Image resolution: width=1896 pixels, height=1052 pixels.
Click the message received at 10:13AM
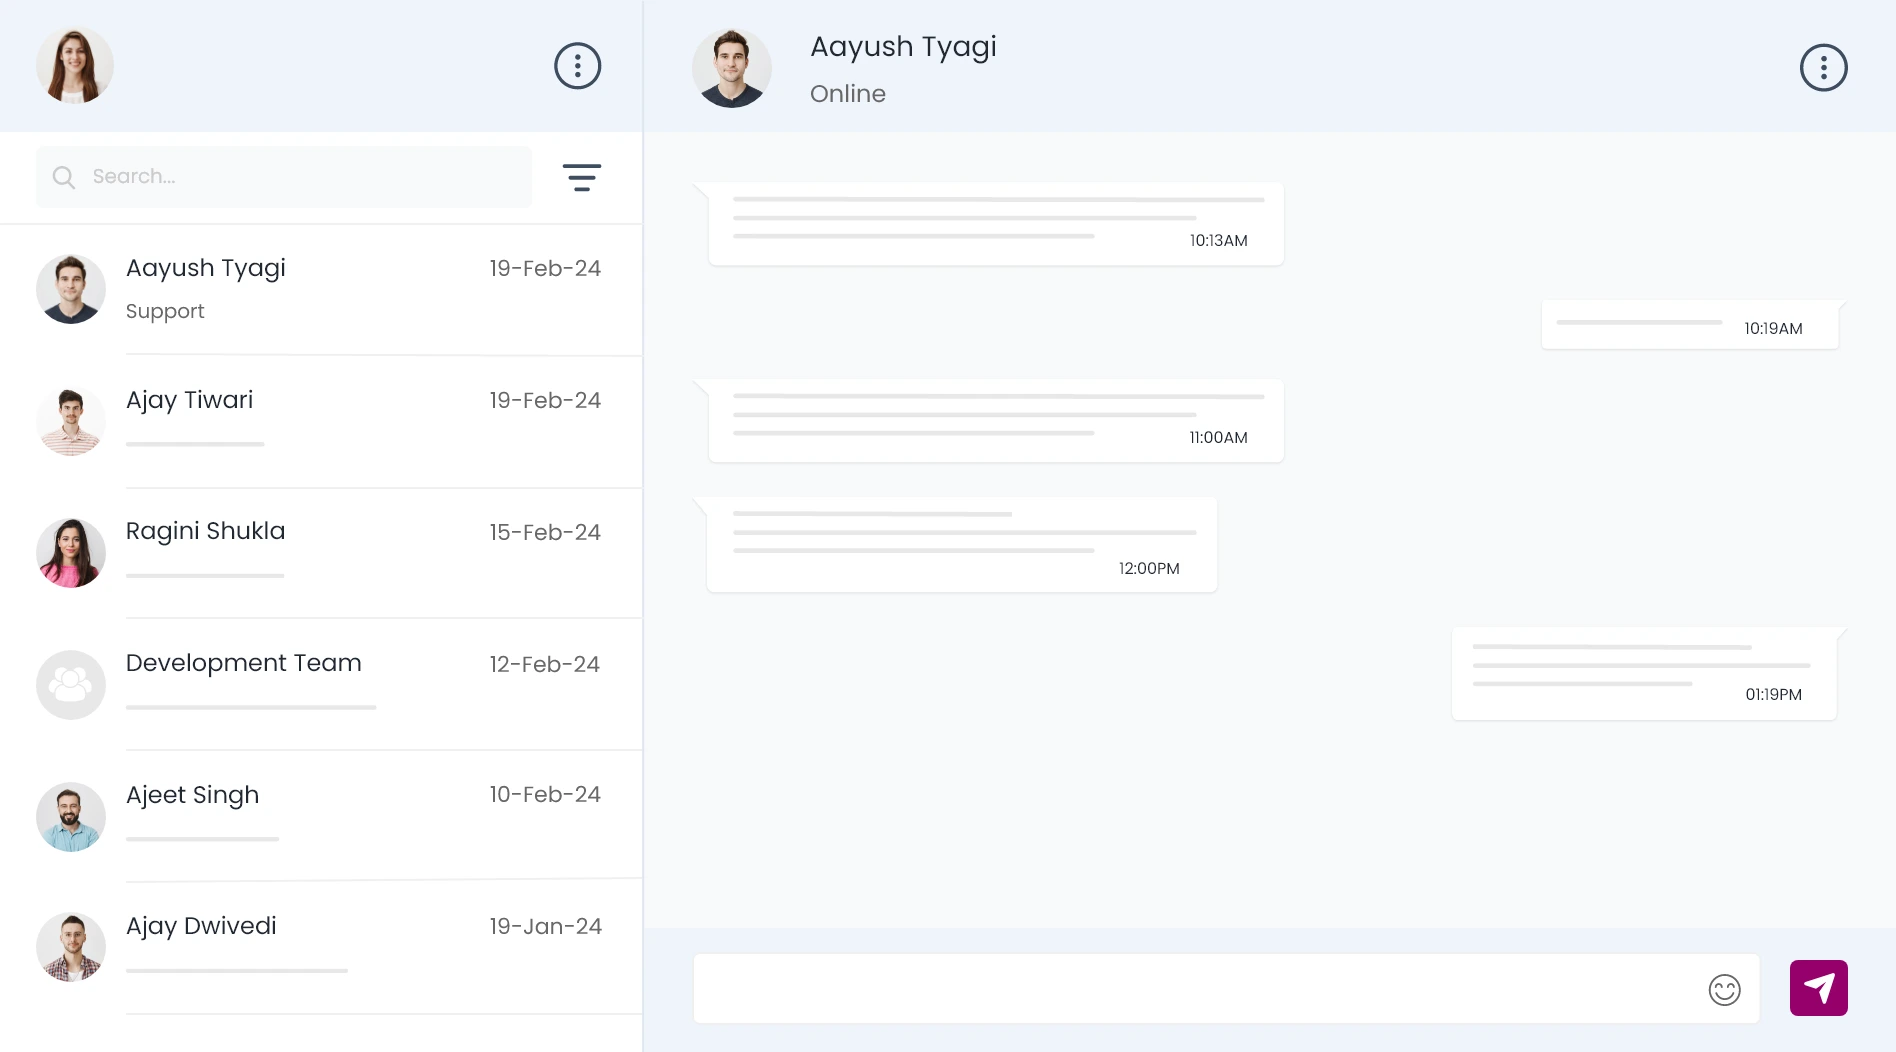[x=995, y=224]
